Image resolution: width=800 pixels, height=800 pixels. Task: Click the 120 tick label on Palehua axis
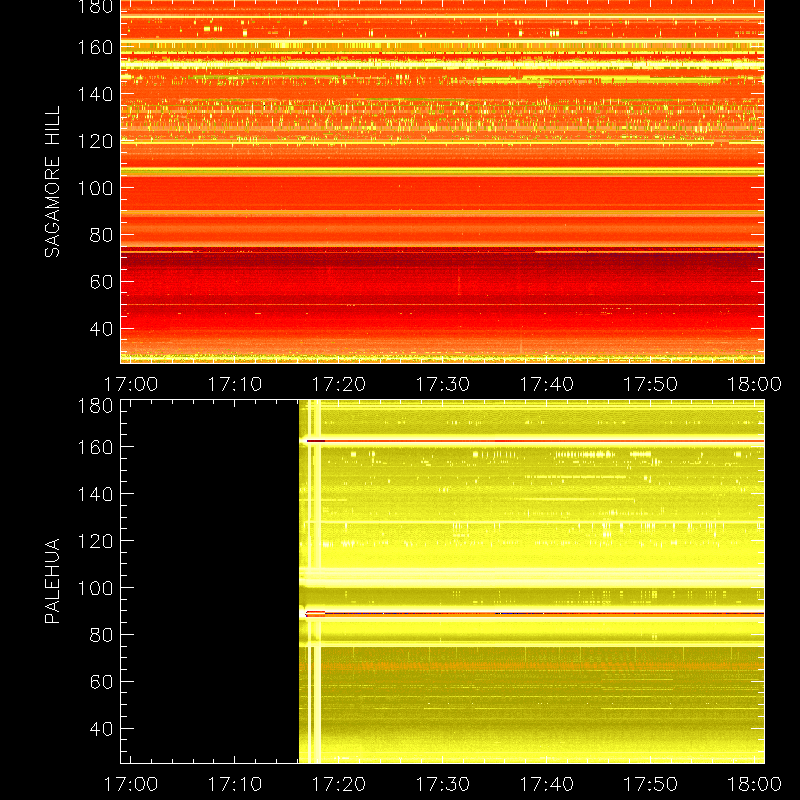click(x=95, y=541)
